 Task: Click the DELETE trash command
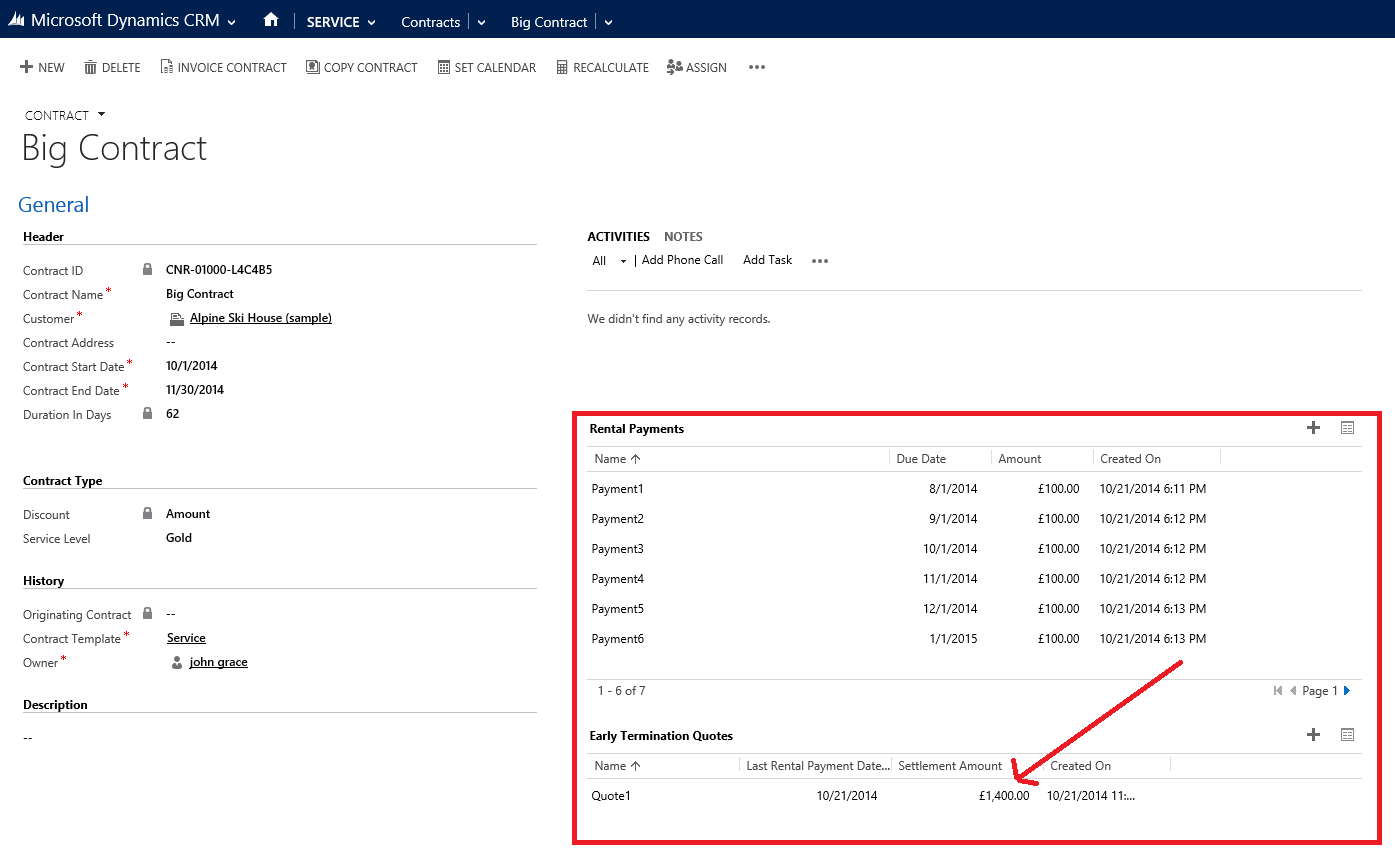coord(112,67)
